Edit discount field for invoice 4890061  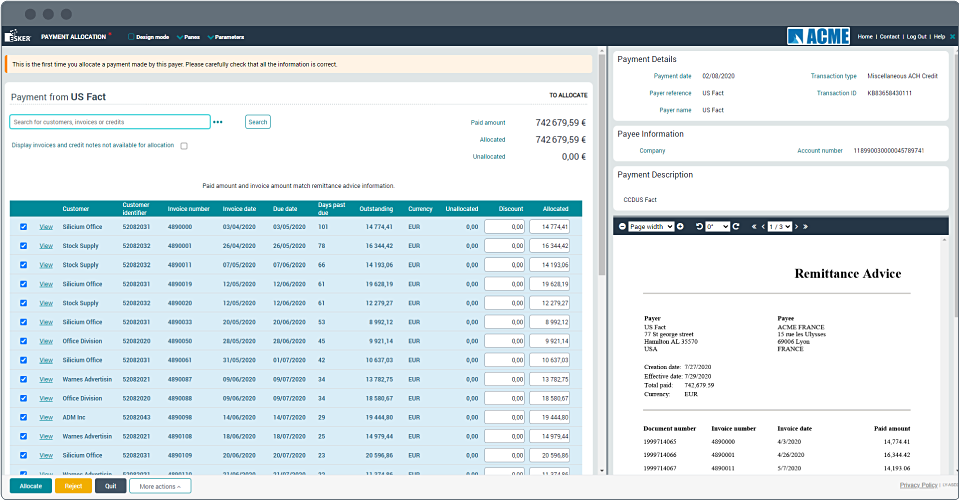(x=505, y=360)
